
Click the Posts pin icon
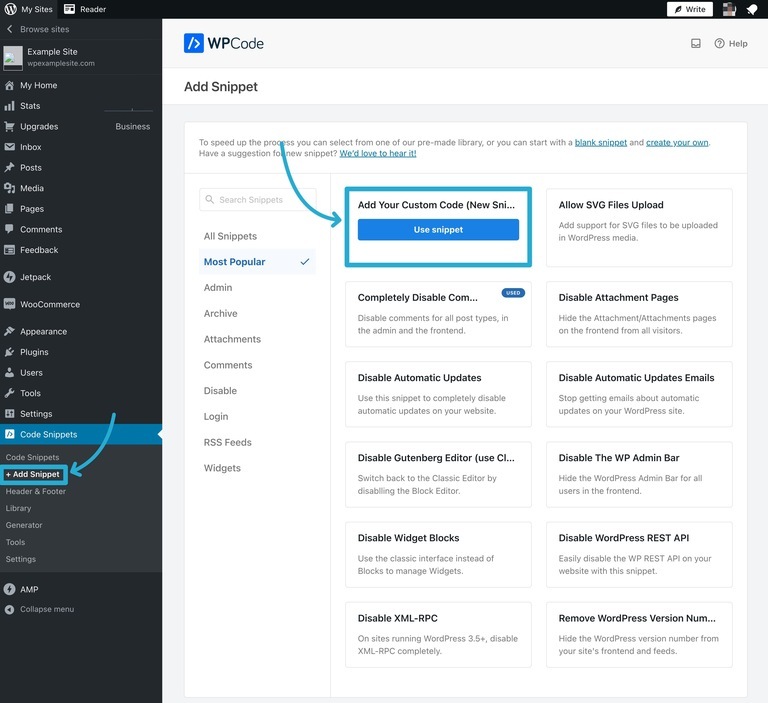9,168
